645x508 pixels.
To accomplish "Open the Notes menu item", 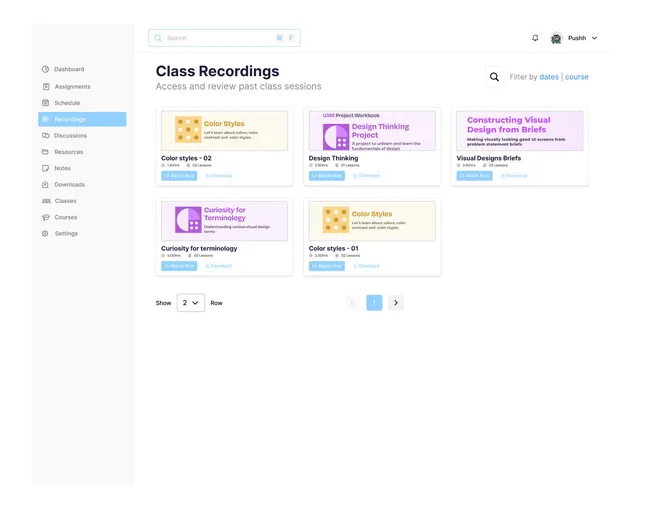I will [x=62, y=168].
